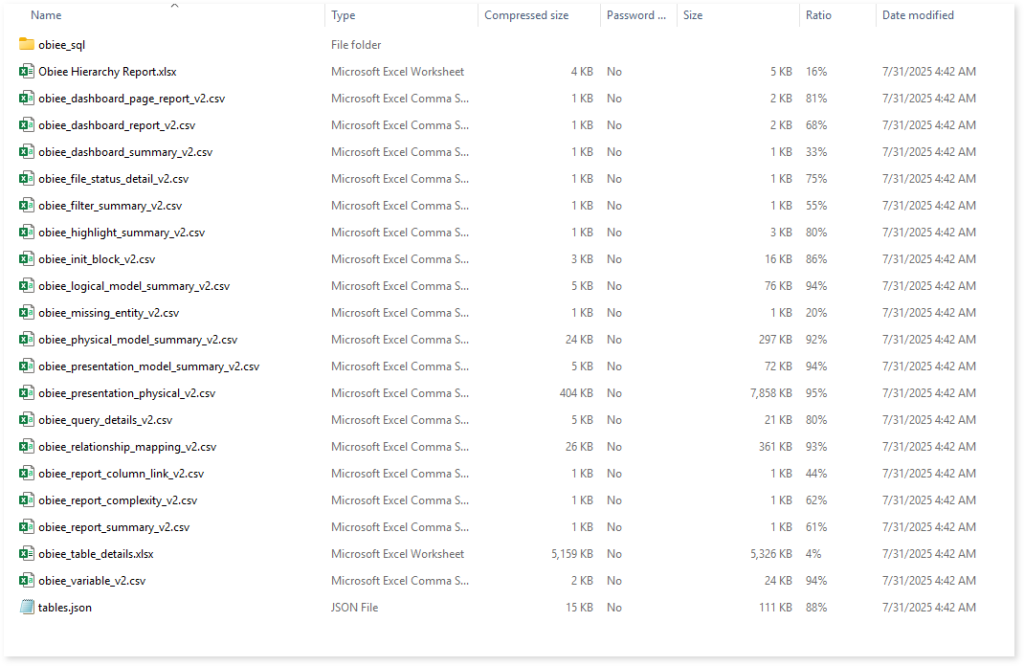Screen dimensions: 1024x666
Task: Click the Excel icon for Obiee Hierarchy Report.xlsx
Action: pyautogui.click(x=27, y=71)
